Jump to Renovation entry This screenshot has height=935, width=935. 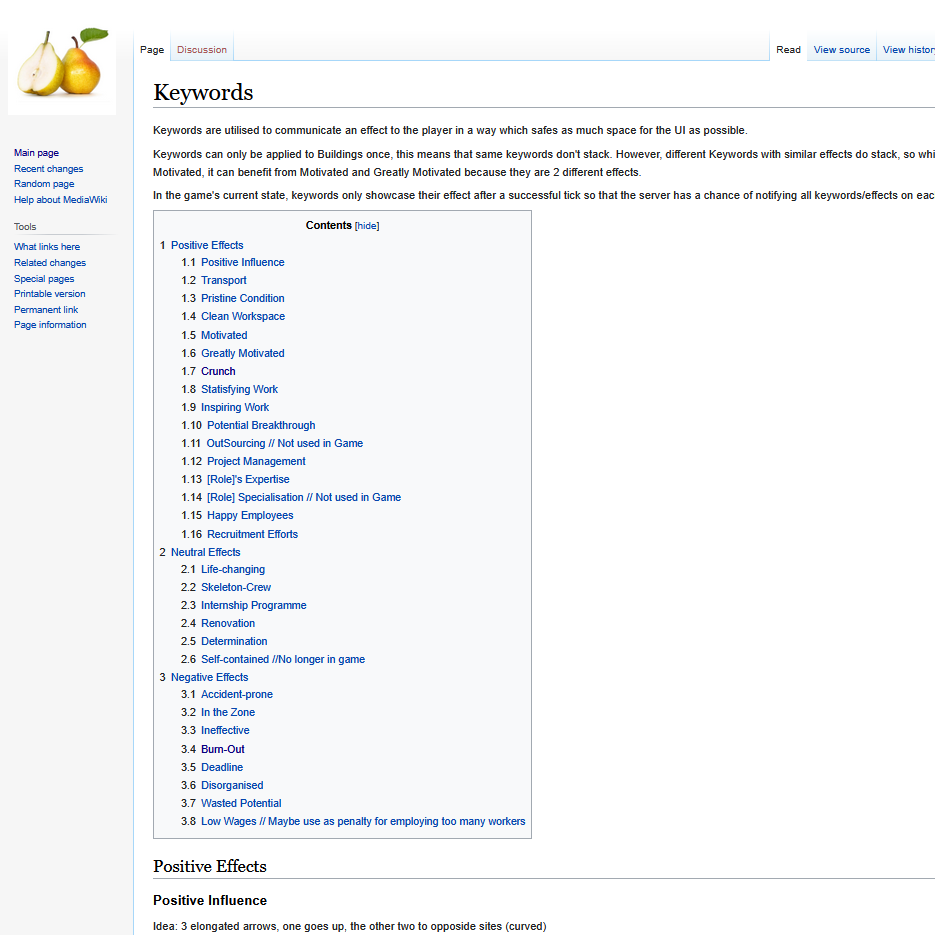tap(228, 623)
